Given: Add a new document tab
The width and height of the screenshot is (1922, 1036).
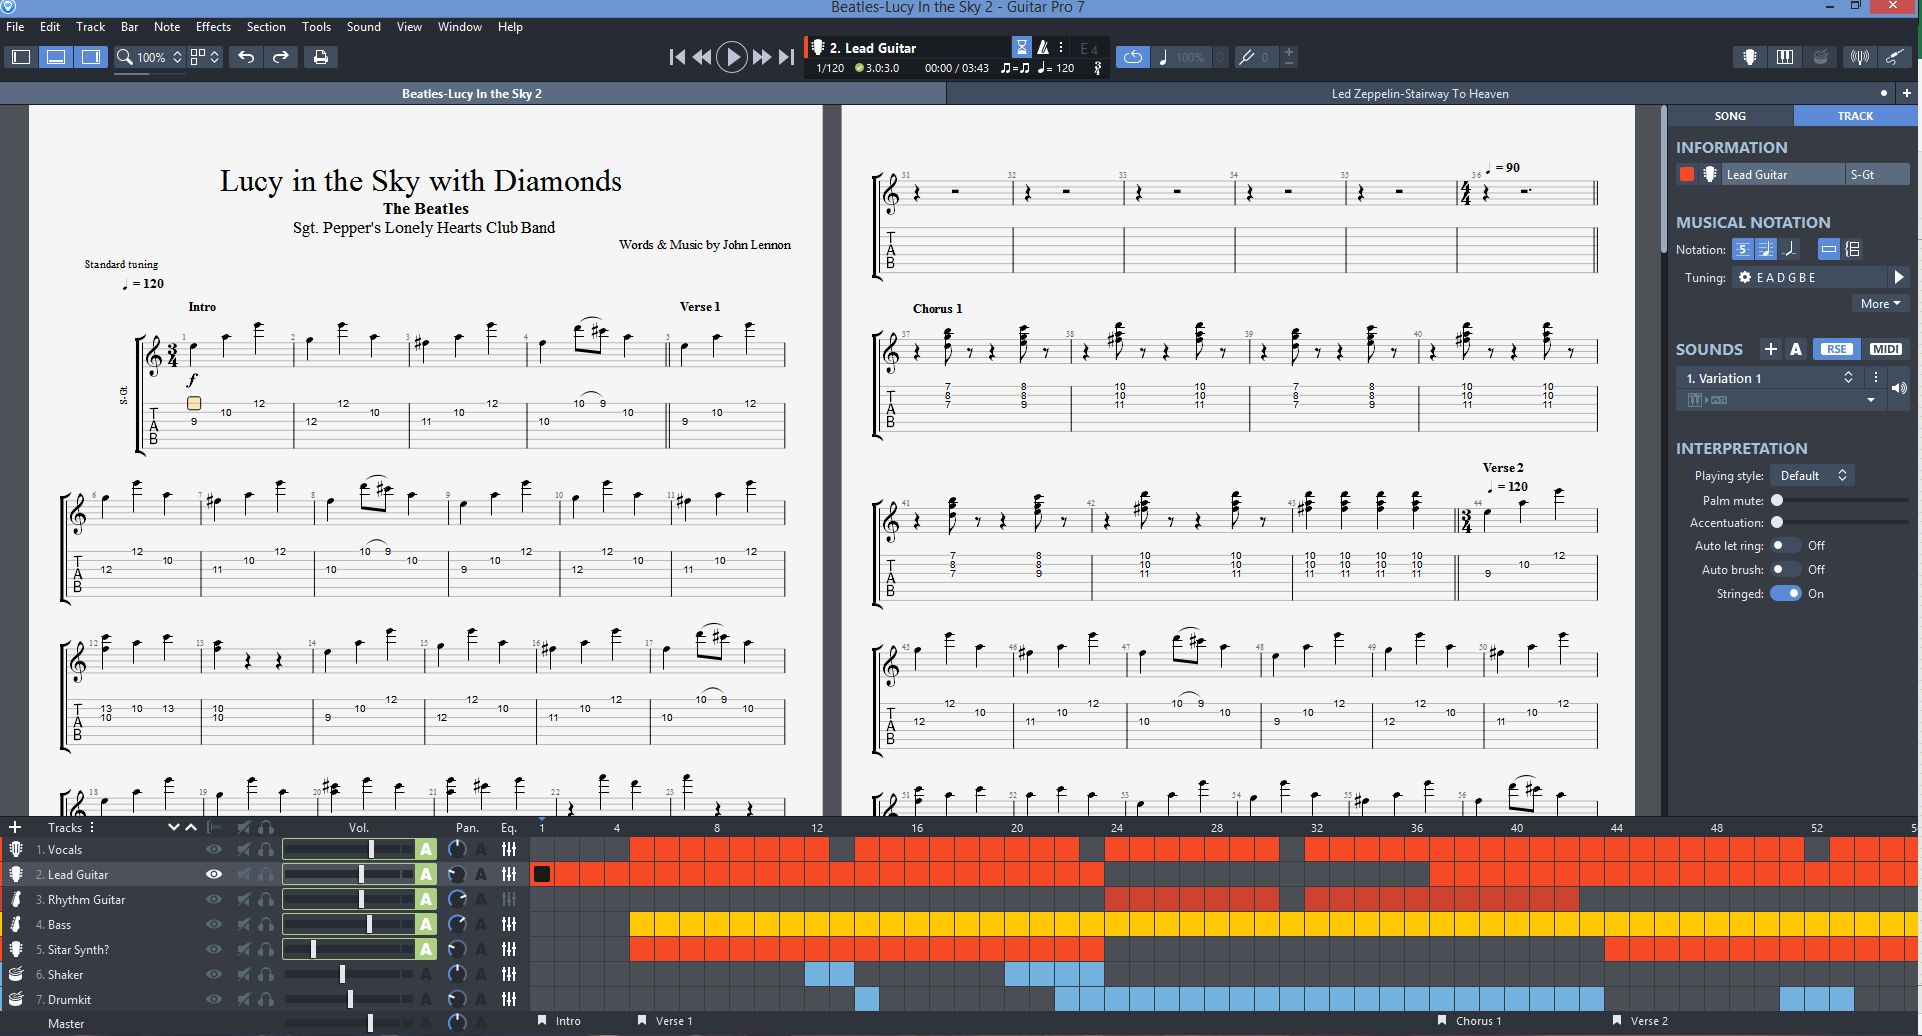Looking at the screenshot, I should coord(1907,93).
